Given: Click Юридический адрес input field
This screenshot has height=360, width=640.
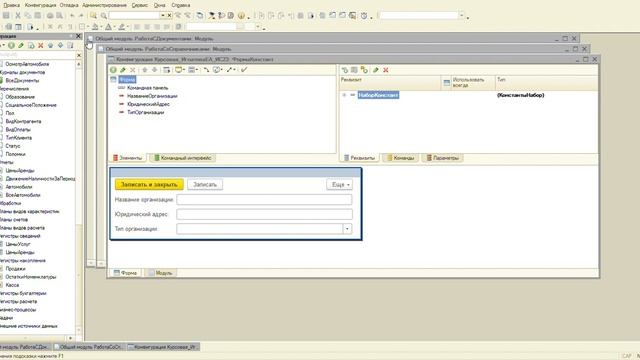Looking at the screenshot, I should (264, 214).
